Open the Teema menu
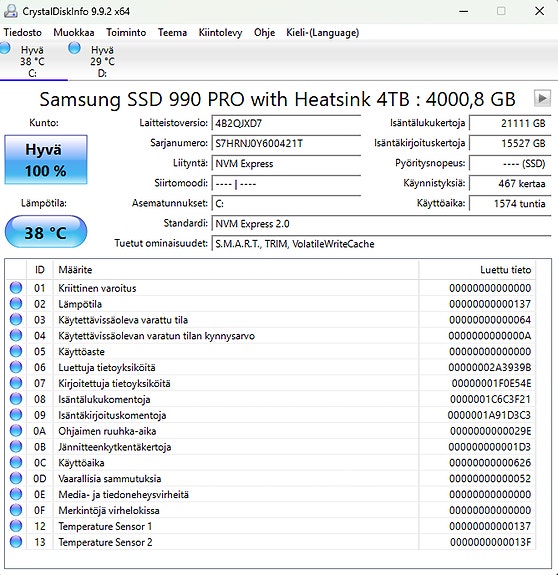This screenshot has width=558, height=575. [172, 32]
